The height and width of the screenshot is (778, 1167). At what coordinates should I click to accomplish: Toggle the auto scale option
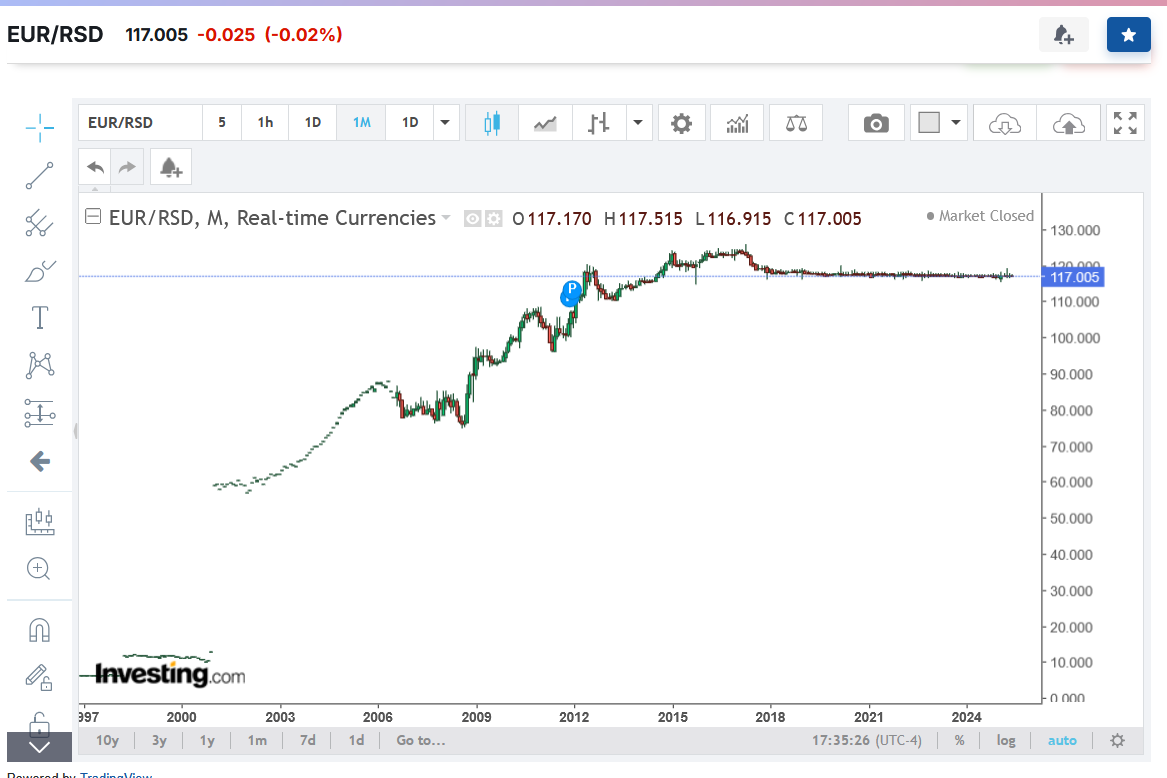click(x=1062, y=741)
